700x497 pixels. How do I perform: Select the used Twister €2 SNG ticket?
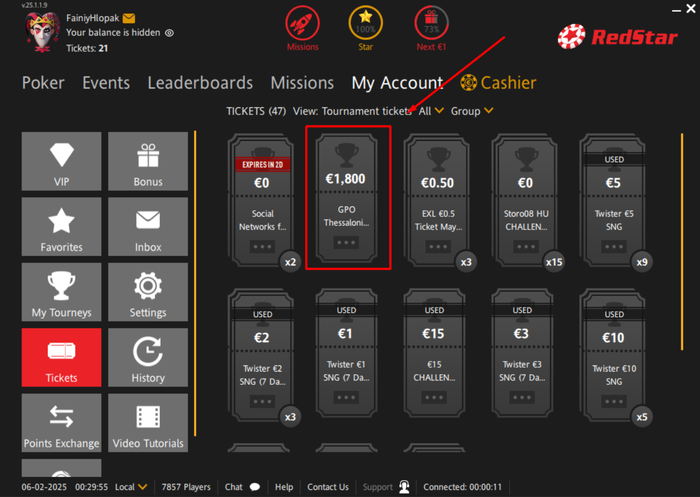click(262, 356)
